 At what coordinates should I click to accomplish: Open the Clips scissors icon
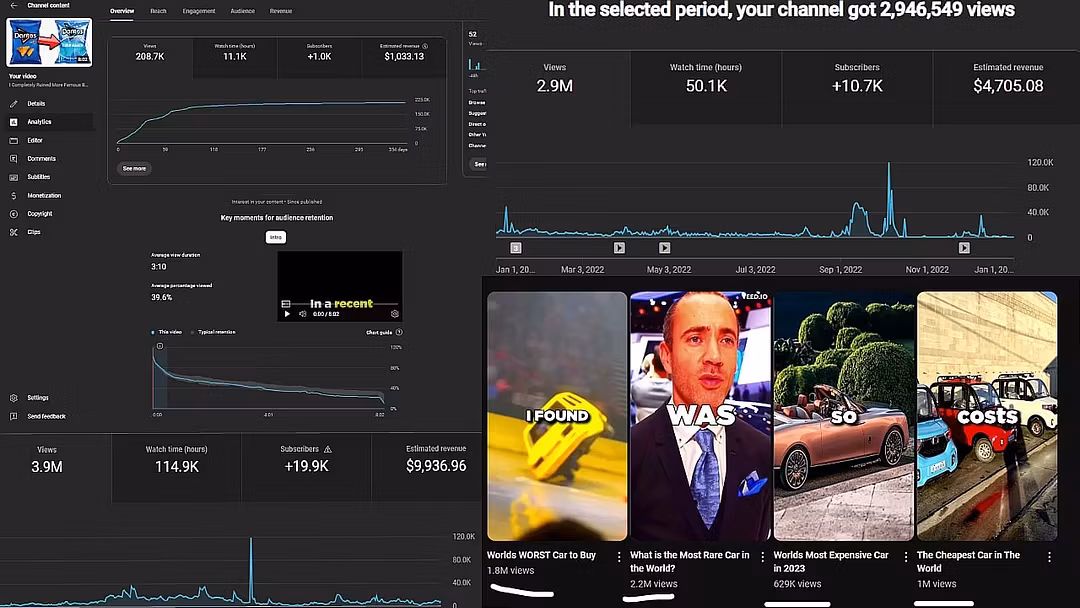click(x=14, y=232)
